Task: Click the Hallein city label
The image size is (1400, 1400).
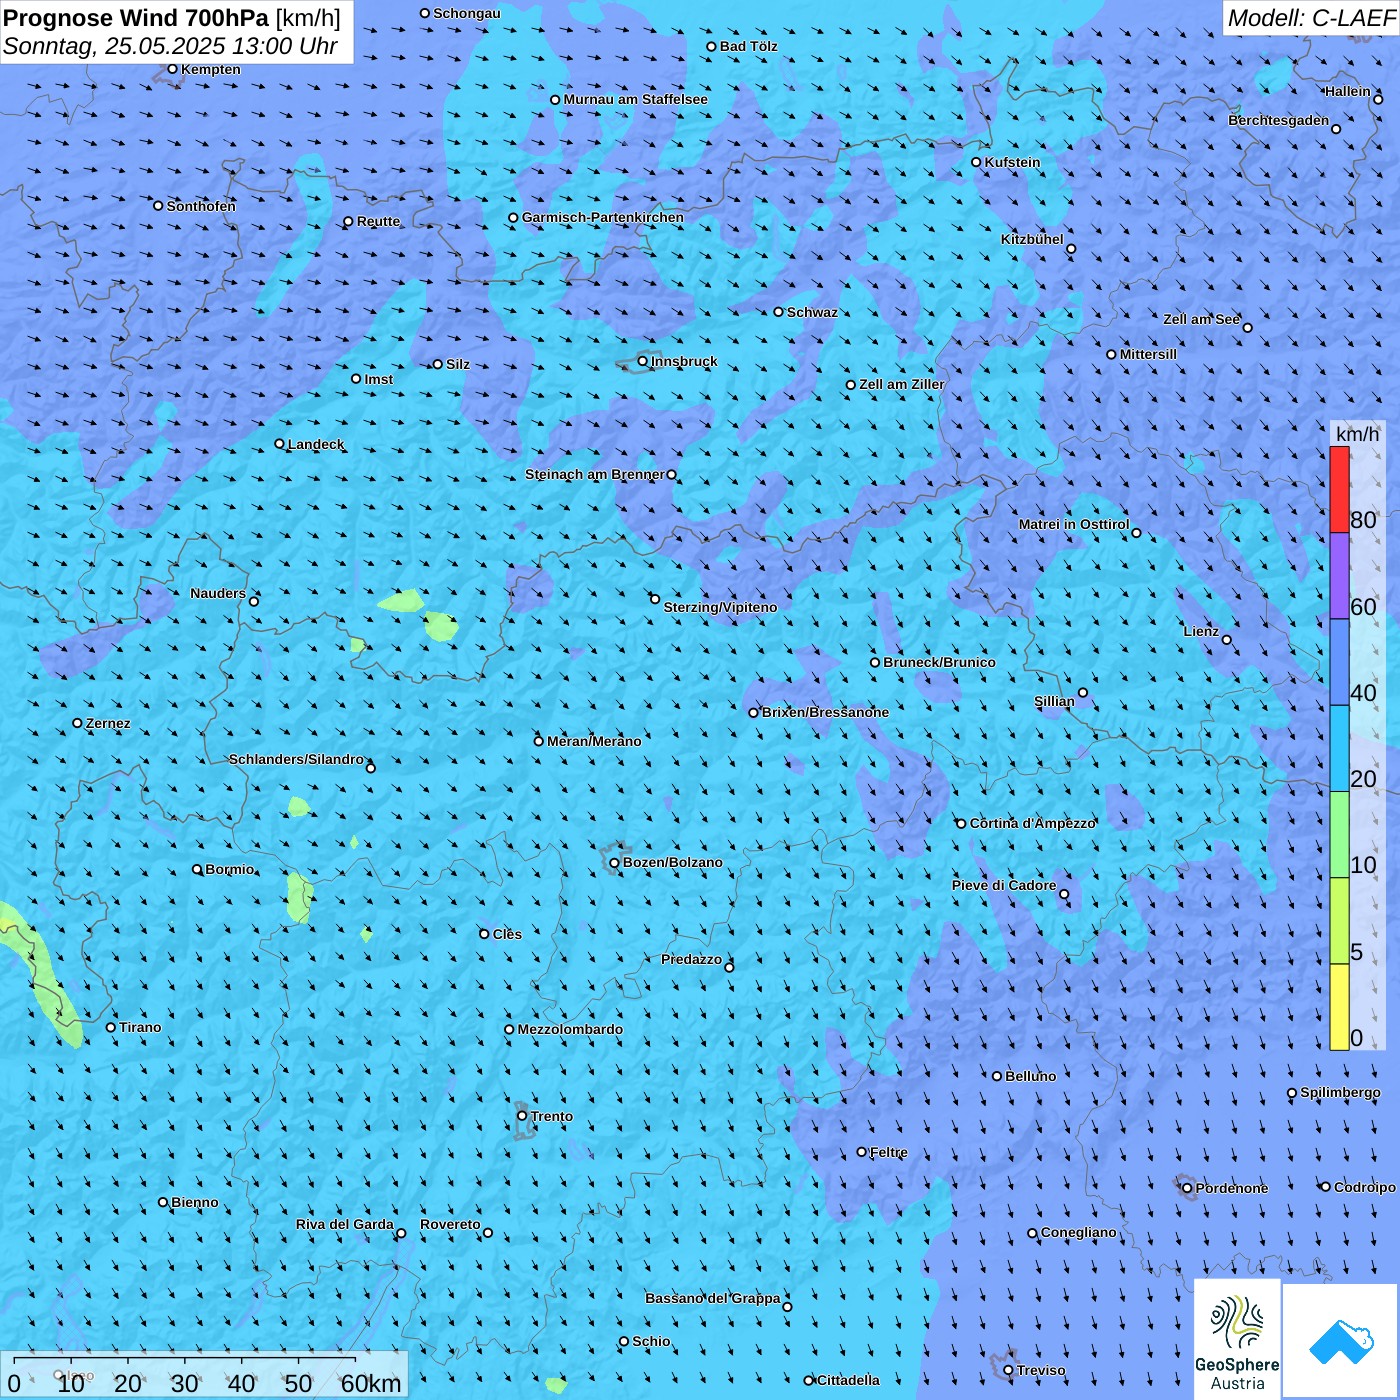Action: click(x=1348, y=91)
